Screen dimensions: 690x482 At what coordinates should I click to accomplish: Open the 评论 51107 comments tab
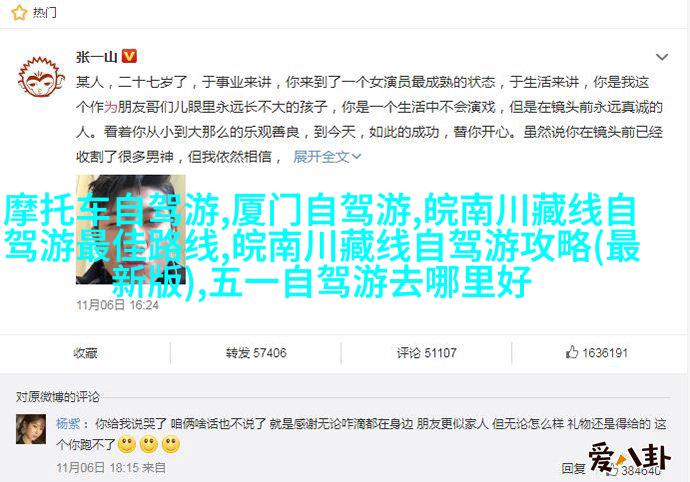pos(426,353)
